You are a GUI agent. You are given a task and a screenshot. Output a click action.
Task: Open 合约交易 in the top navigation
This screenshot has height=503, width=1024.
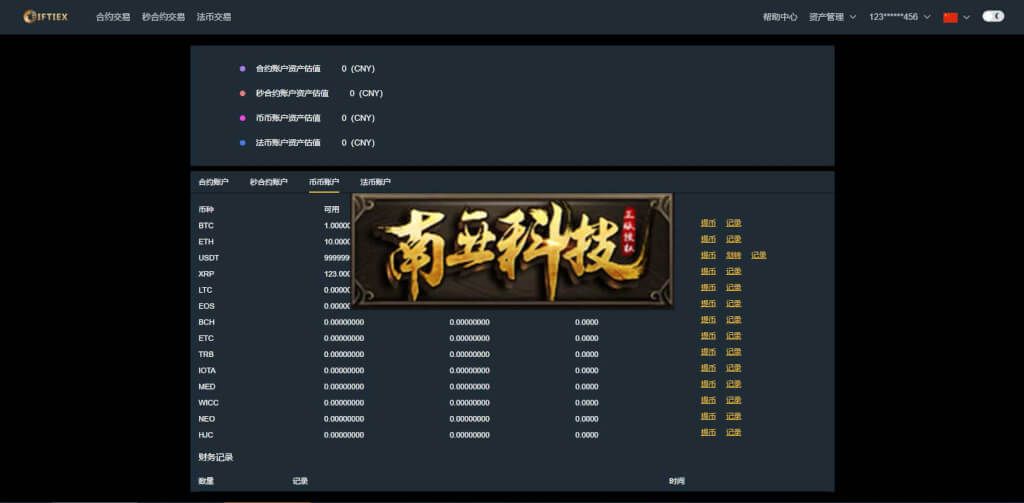[x=113, y=17]
